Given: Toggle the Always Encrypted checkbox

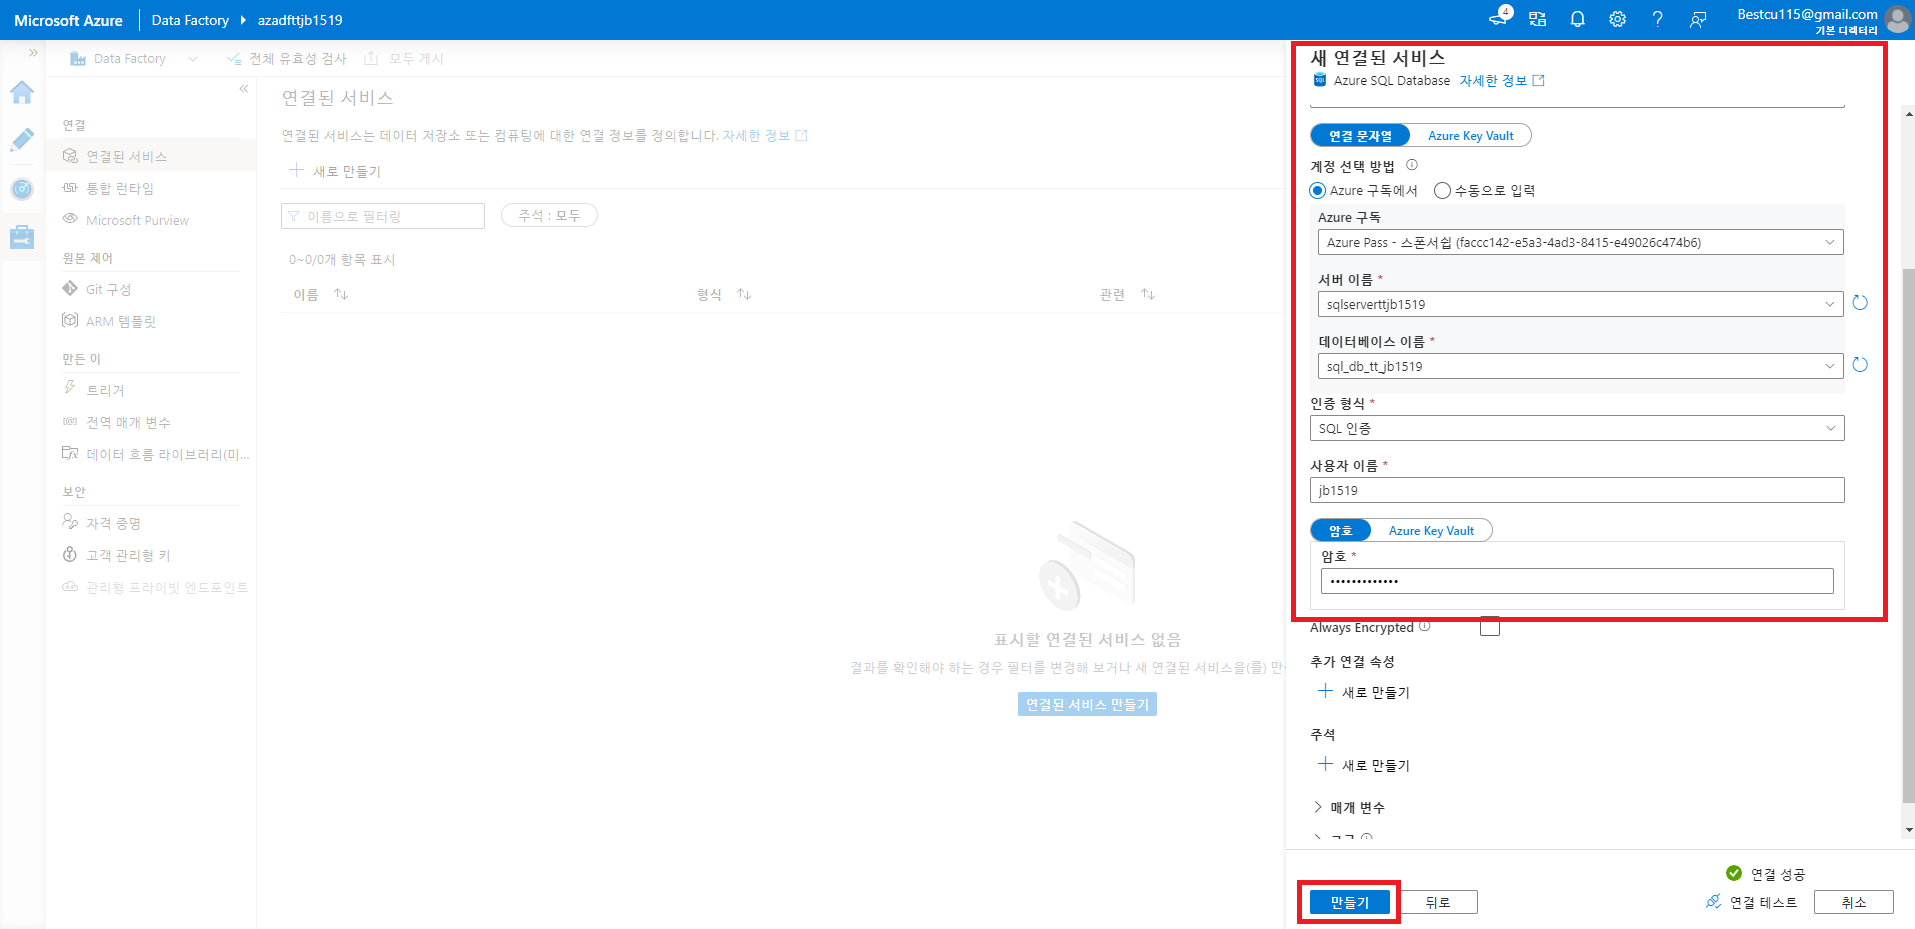Looking at the screenshot, I should click(1490, 626).
